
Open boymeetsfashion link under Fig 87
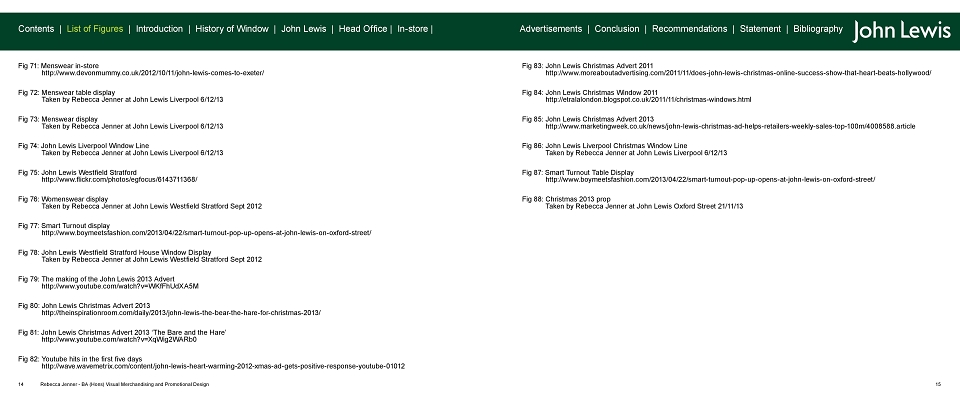click(710, 179)
